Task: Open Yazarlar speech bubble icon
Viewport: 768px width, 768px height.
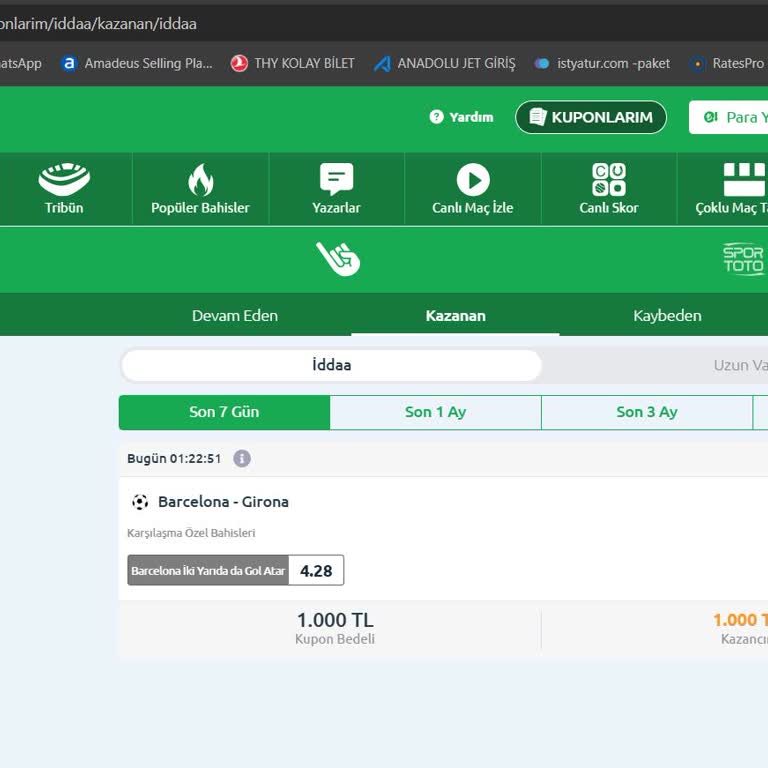Action: (336, 180)
